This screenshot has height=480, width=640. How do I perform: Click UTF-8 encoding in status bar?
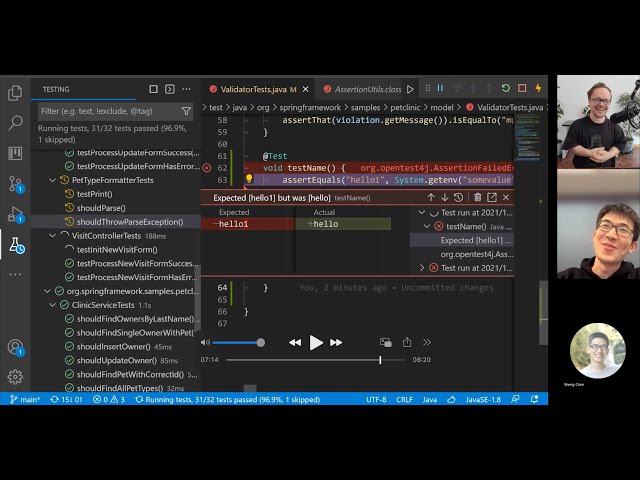(x=376, y=399)
